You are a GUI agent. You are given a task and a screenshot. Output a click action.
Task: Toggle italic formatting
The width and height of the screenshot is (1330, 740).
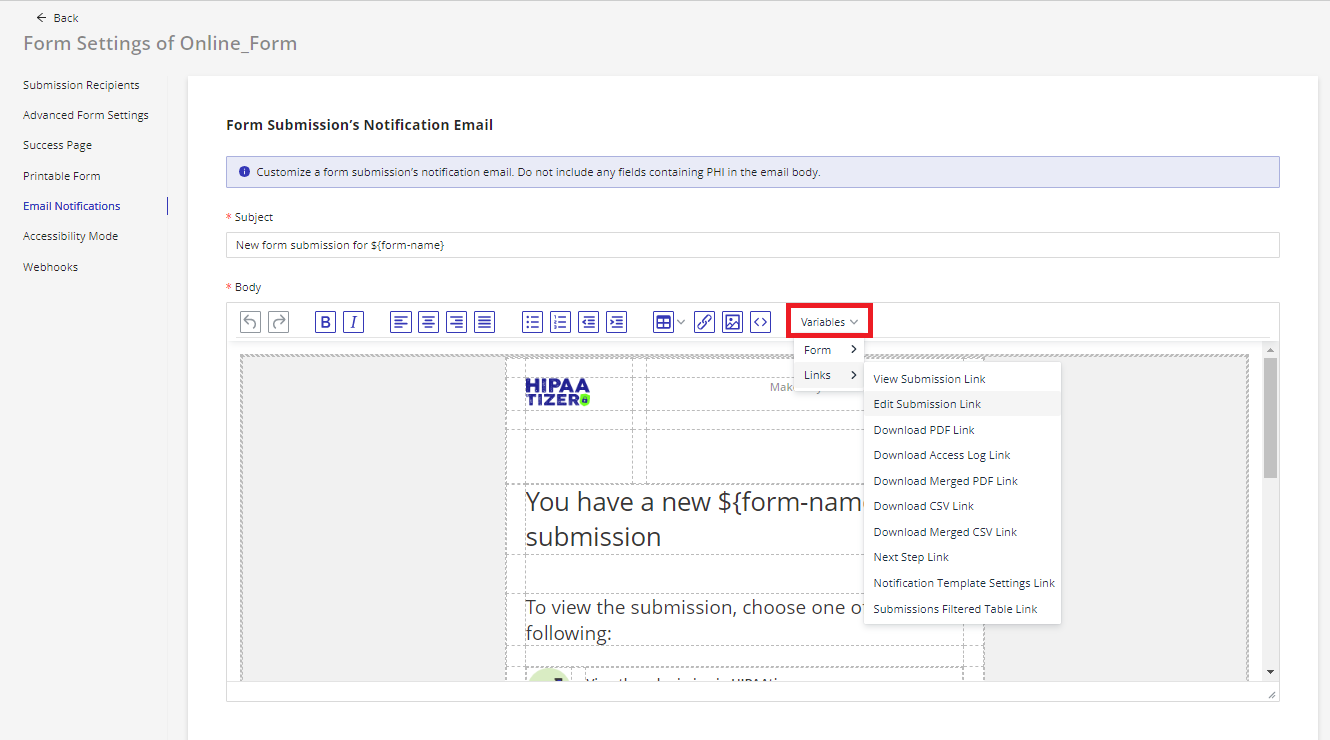coord(353,322)
